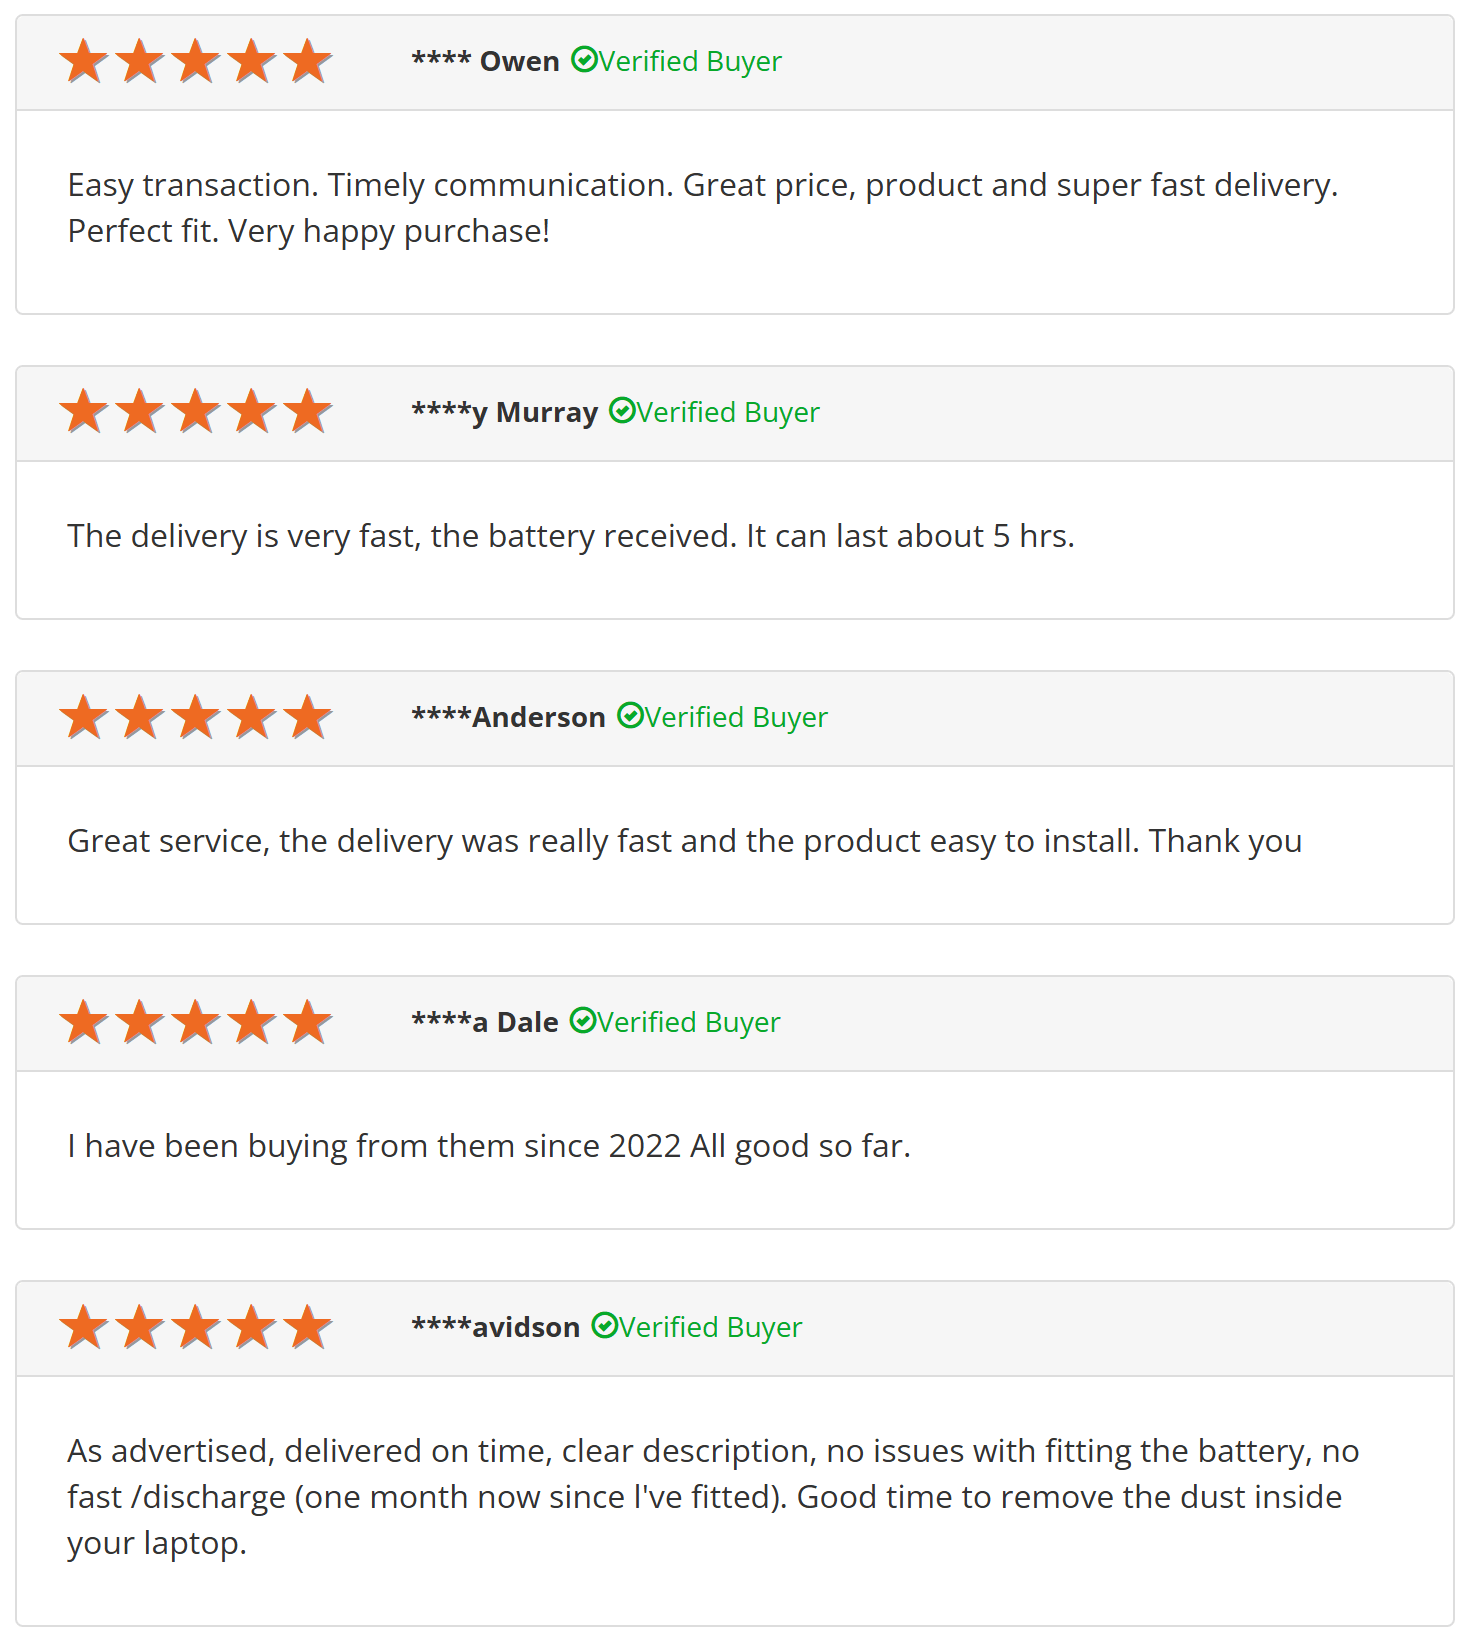
Task: Click the review text mentioning buying since 2022
Action: (x=489, y=1146)
